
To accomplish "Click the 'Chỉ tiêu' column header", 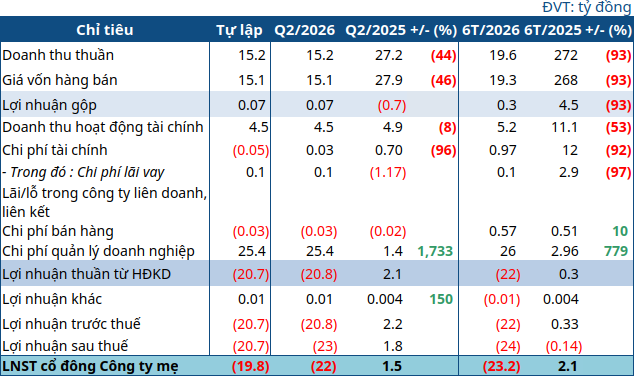I will tap(104, 30).
